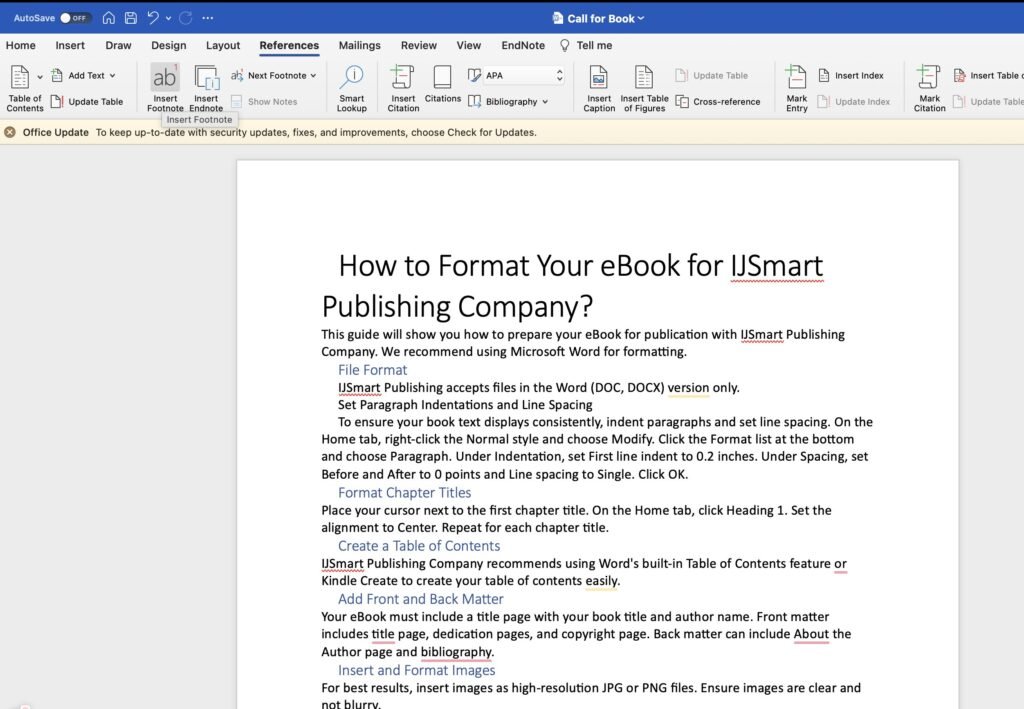Screen dimensions: 1024x709
Task: Click the Update Index button
Action: (x=854, y=102)
